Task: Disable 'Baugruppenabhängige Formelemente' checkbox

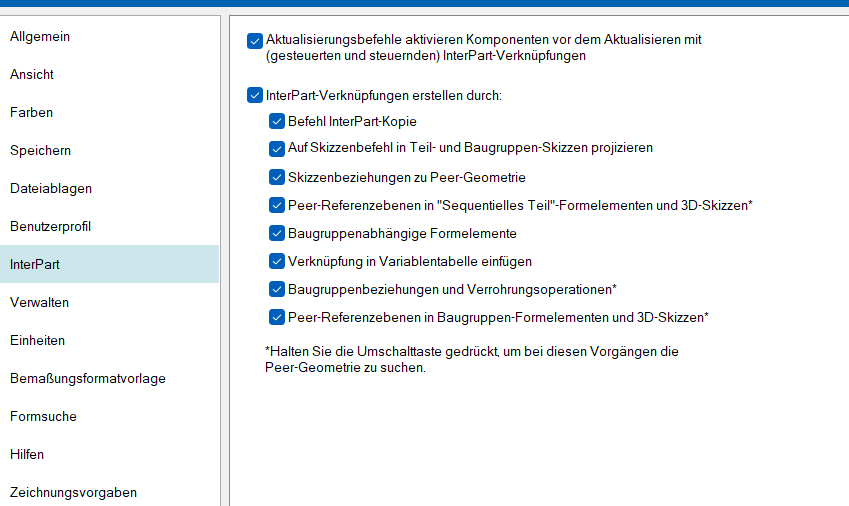Action: click(277, 233)
